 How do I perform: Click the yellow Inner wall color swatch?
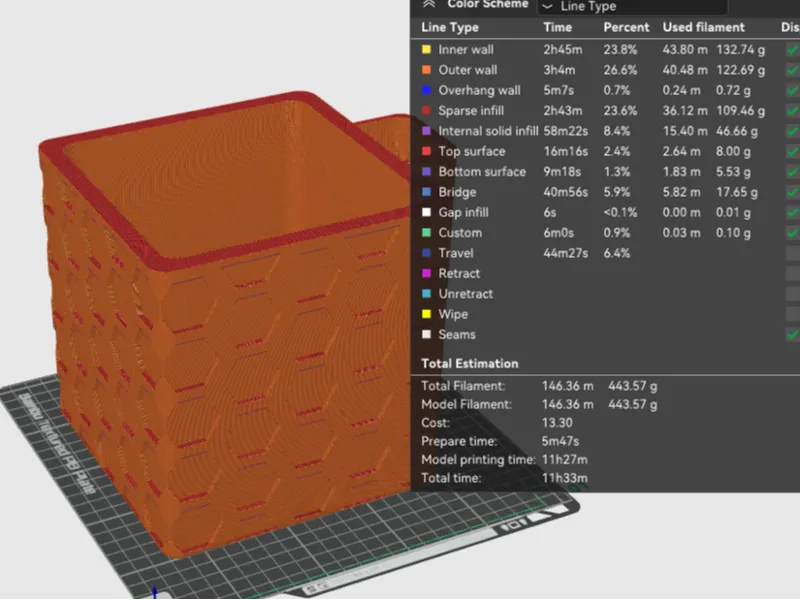[x=427, y=49]
